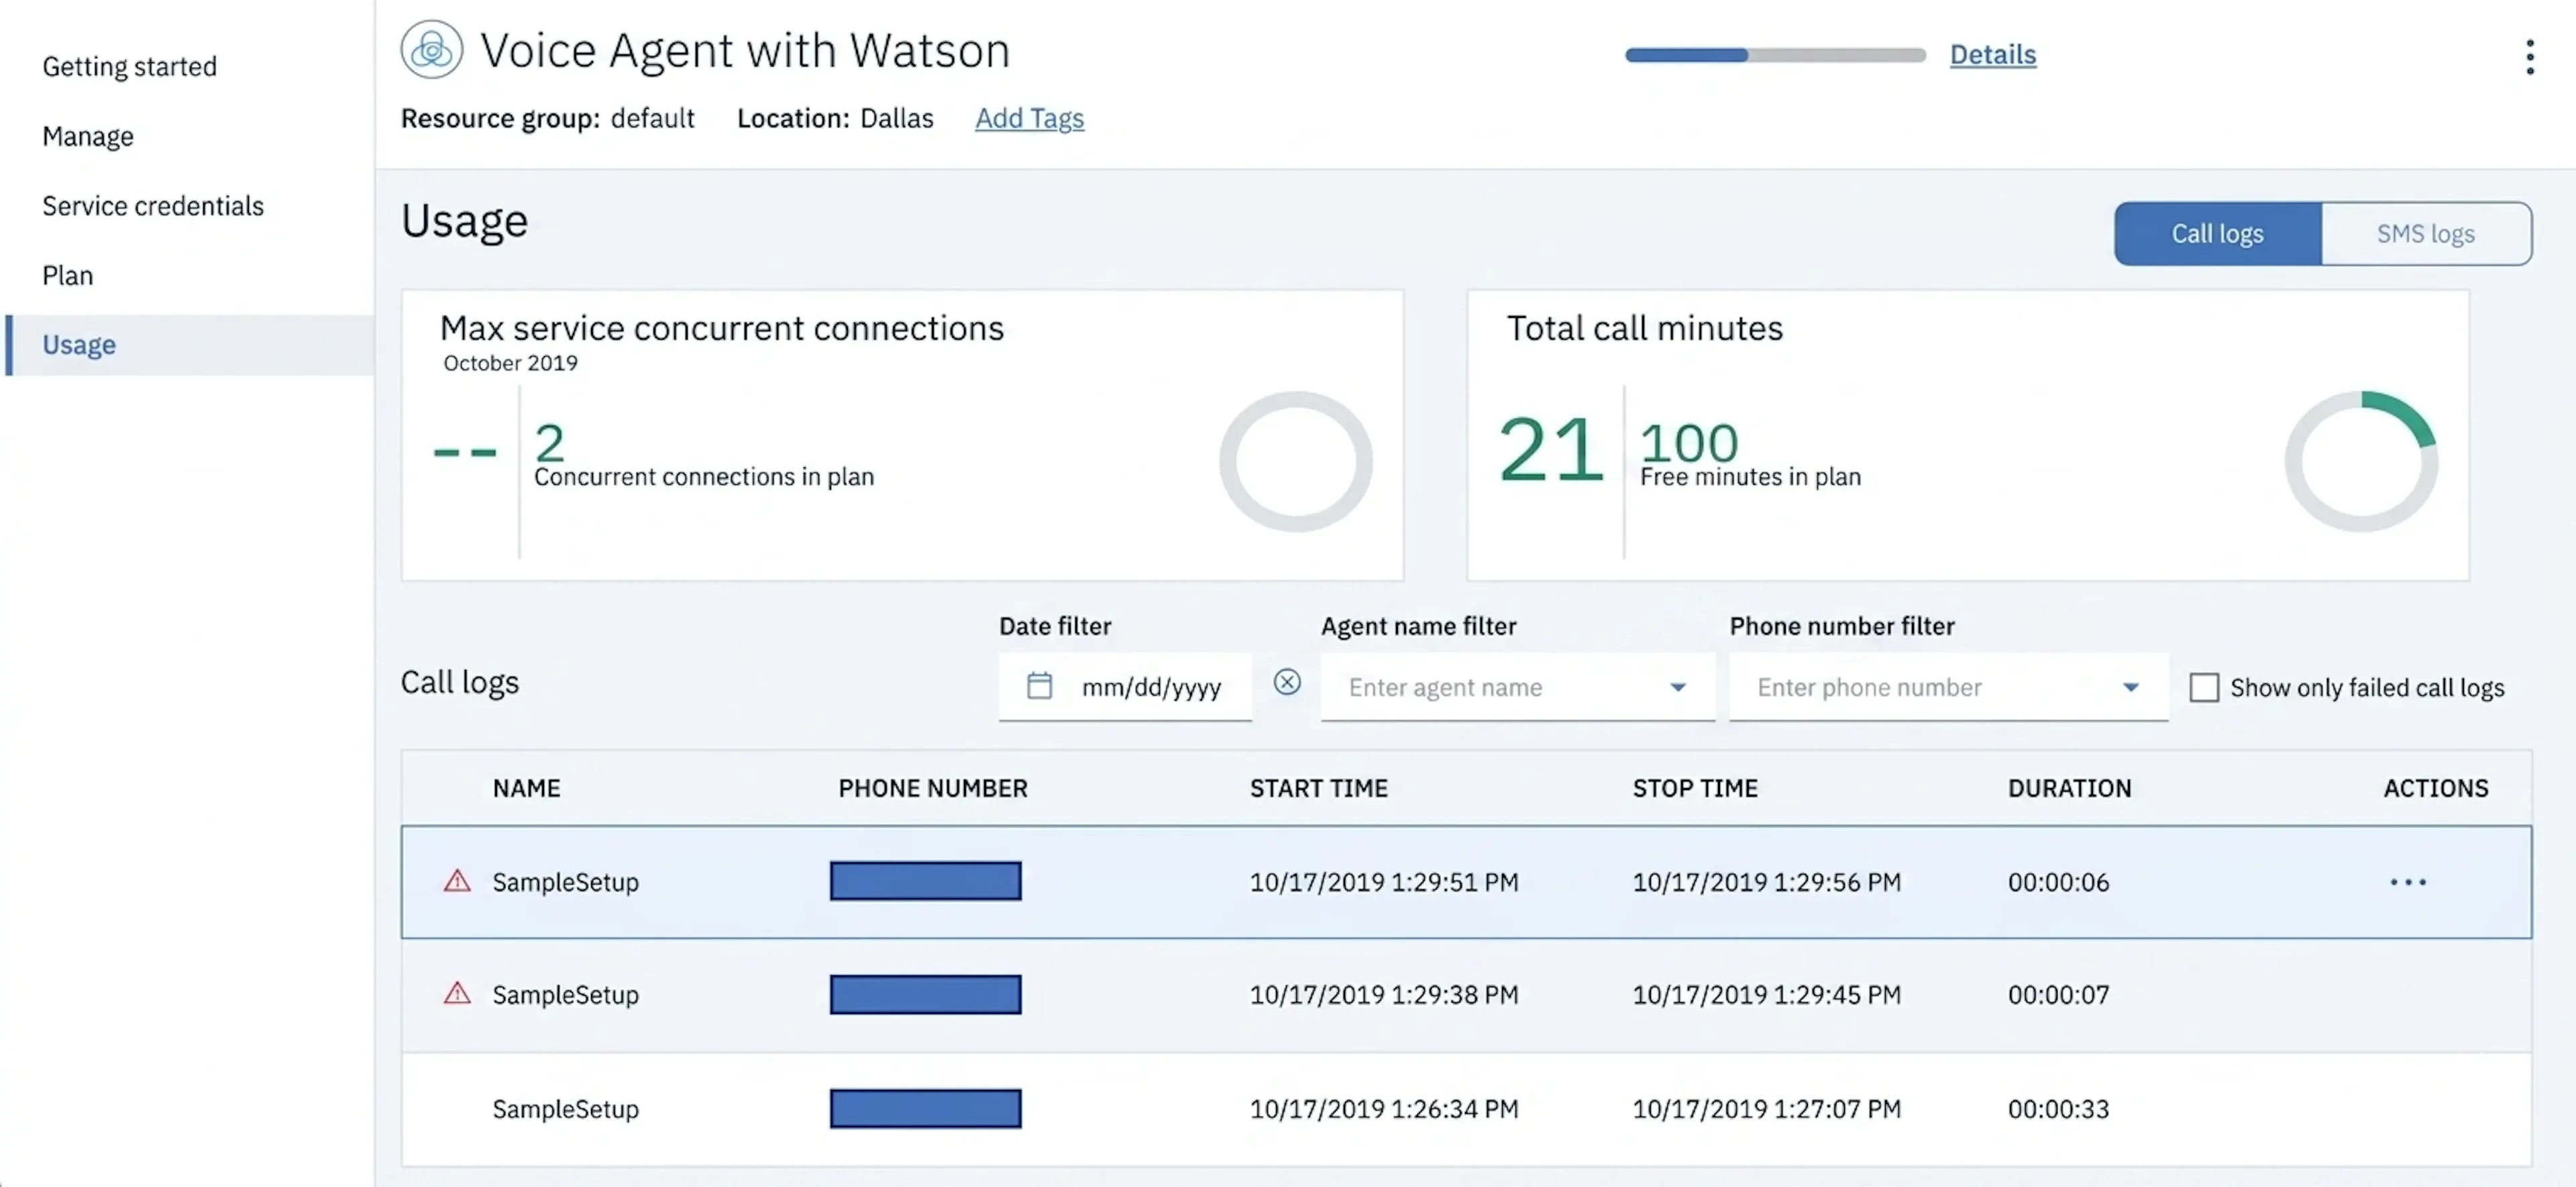Viewport: 2576px width, 1187px height.
Task: Click the STOP TIME column header
Action: pos(1694,788)
